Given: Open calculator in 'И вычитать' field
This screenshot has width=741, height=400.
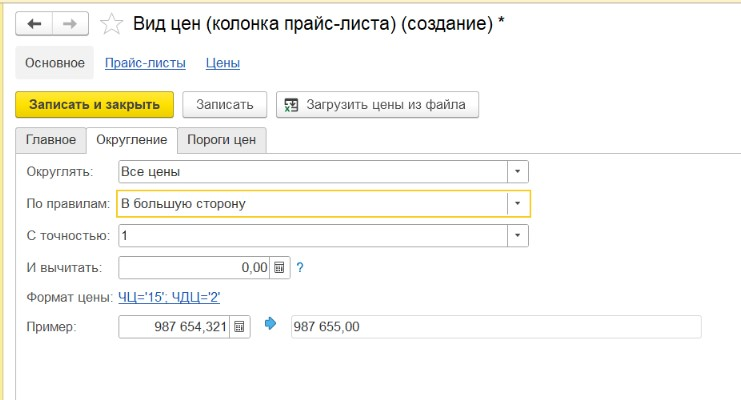Looking at the screenshot, I should tap(279, 268).
